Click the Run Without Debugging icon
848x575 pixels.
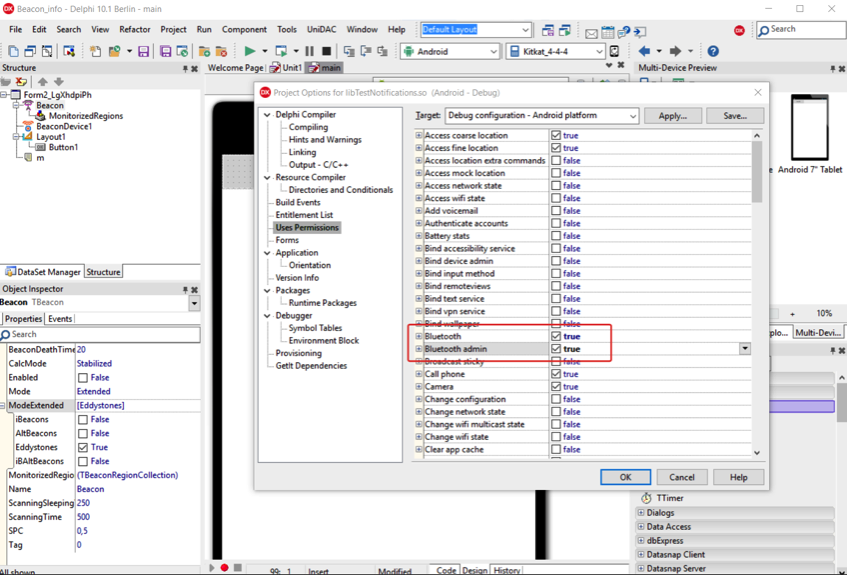click(x=281, y=51)
